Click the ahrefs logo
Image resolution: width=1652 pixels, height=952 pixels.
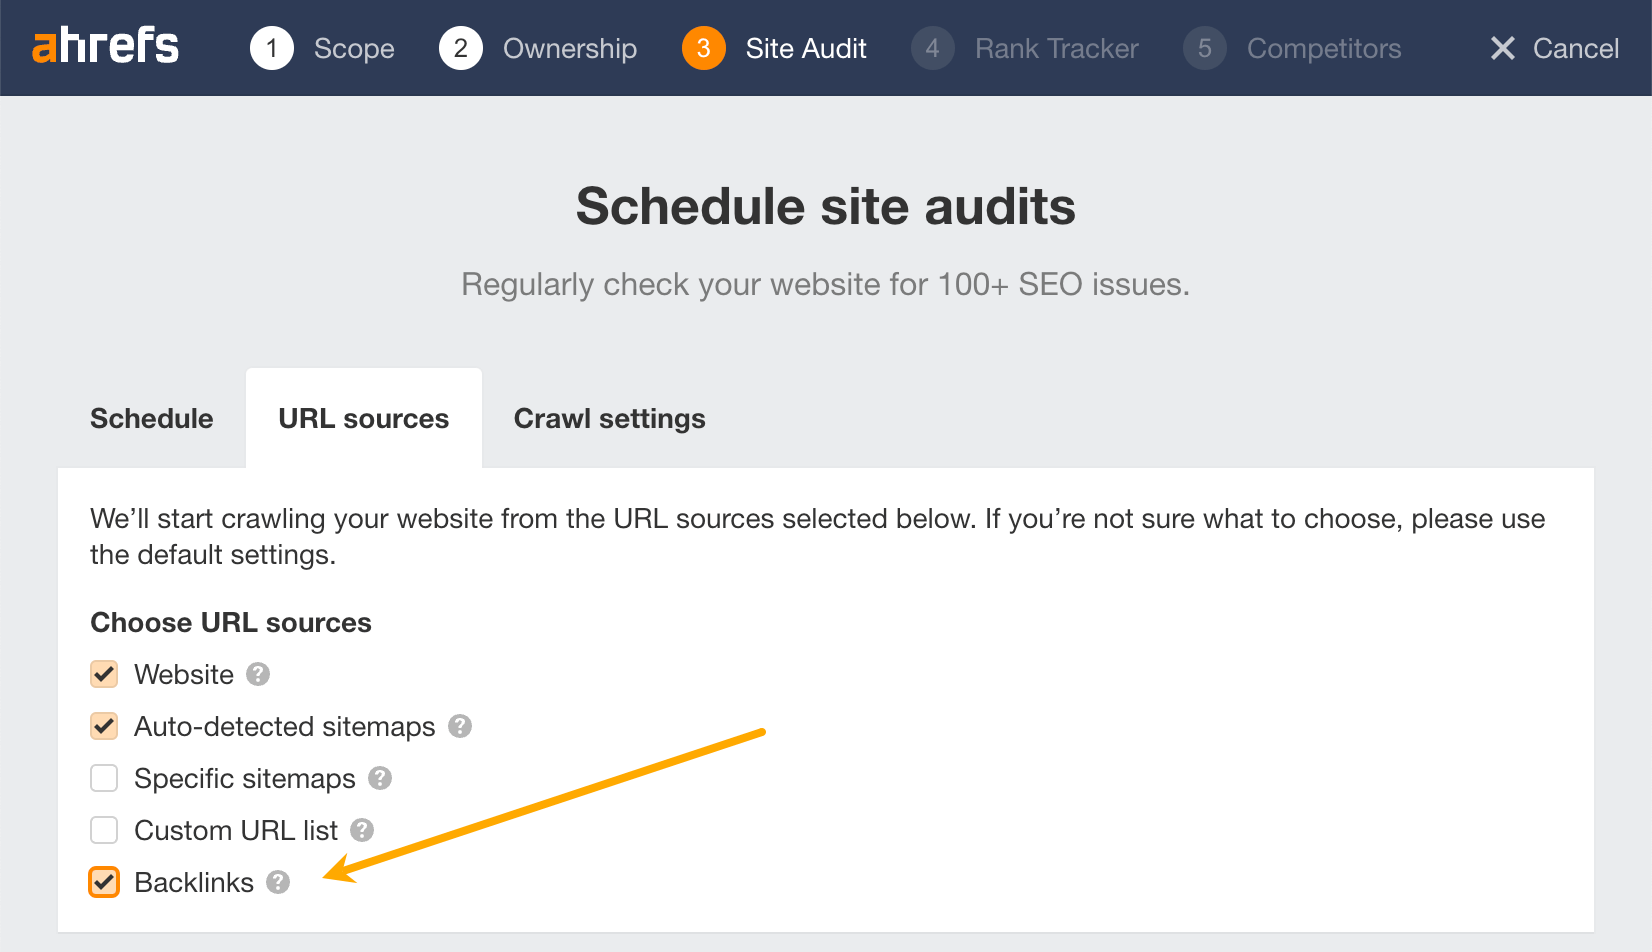pyautogui.click(x=105, y=46)
